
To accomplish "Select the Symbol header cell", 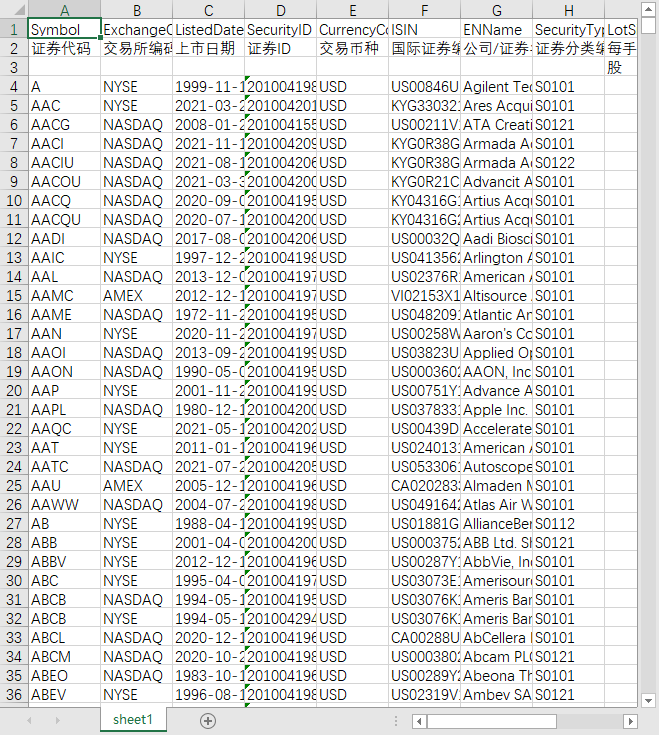I will (65, 30).
